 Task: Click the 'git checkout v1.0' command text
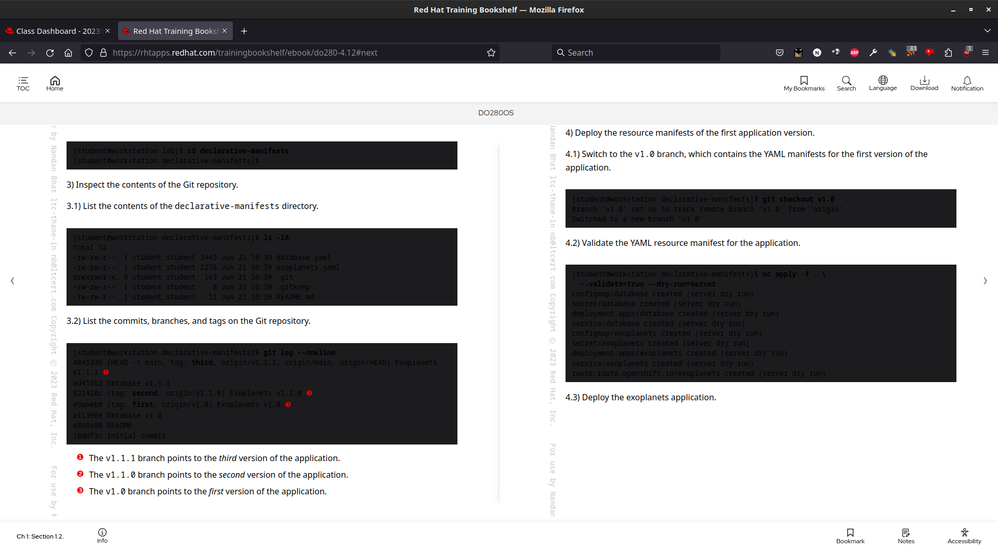798,199
